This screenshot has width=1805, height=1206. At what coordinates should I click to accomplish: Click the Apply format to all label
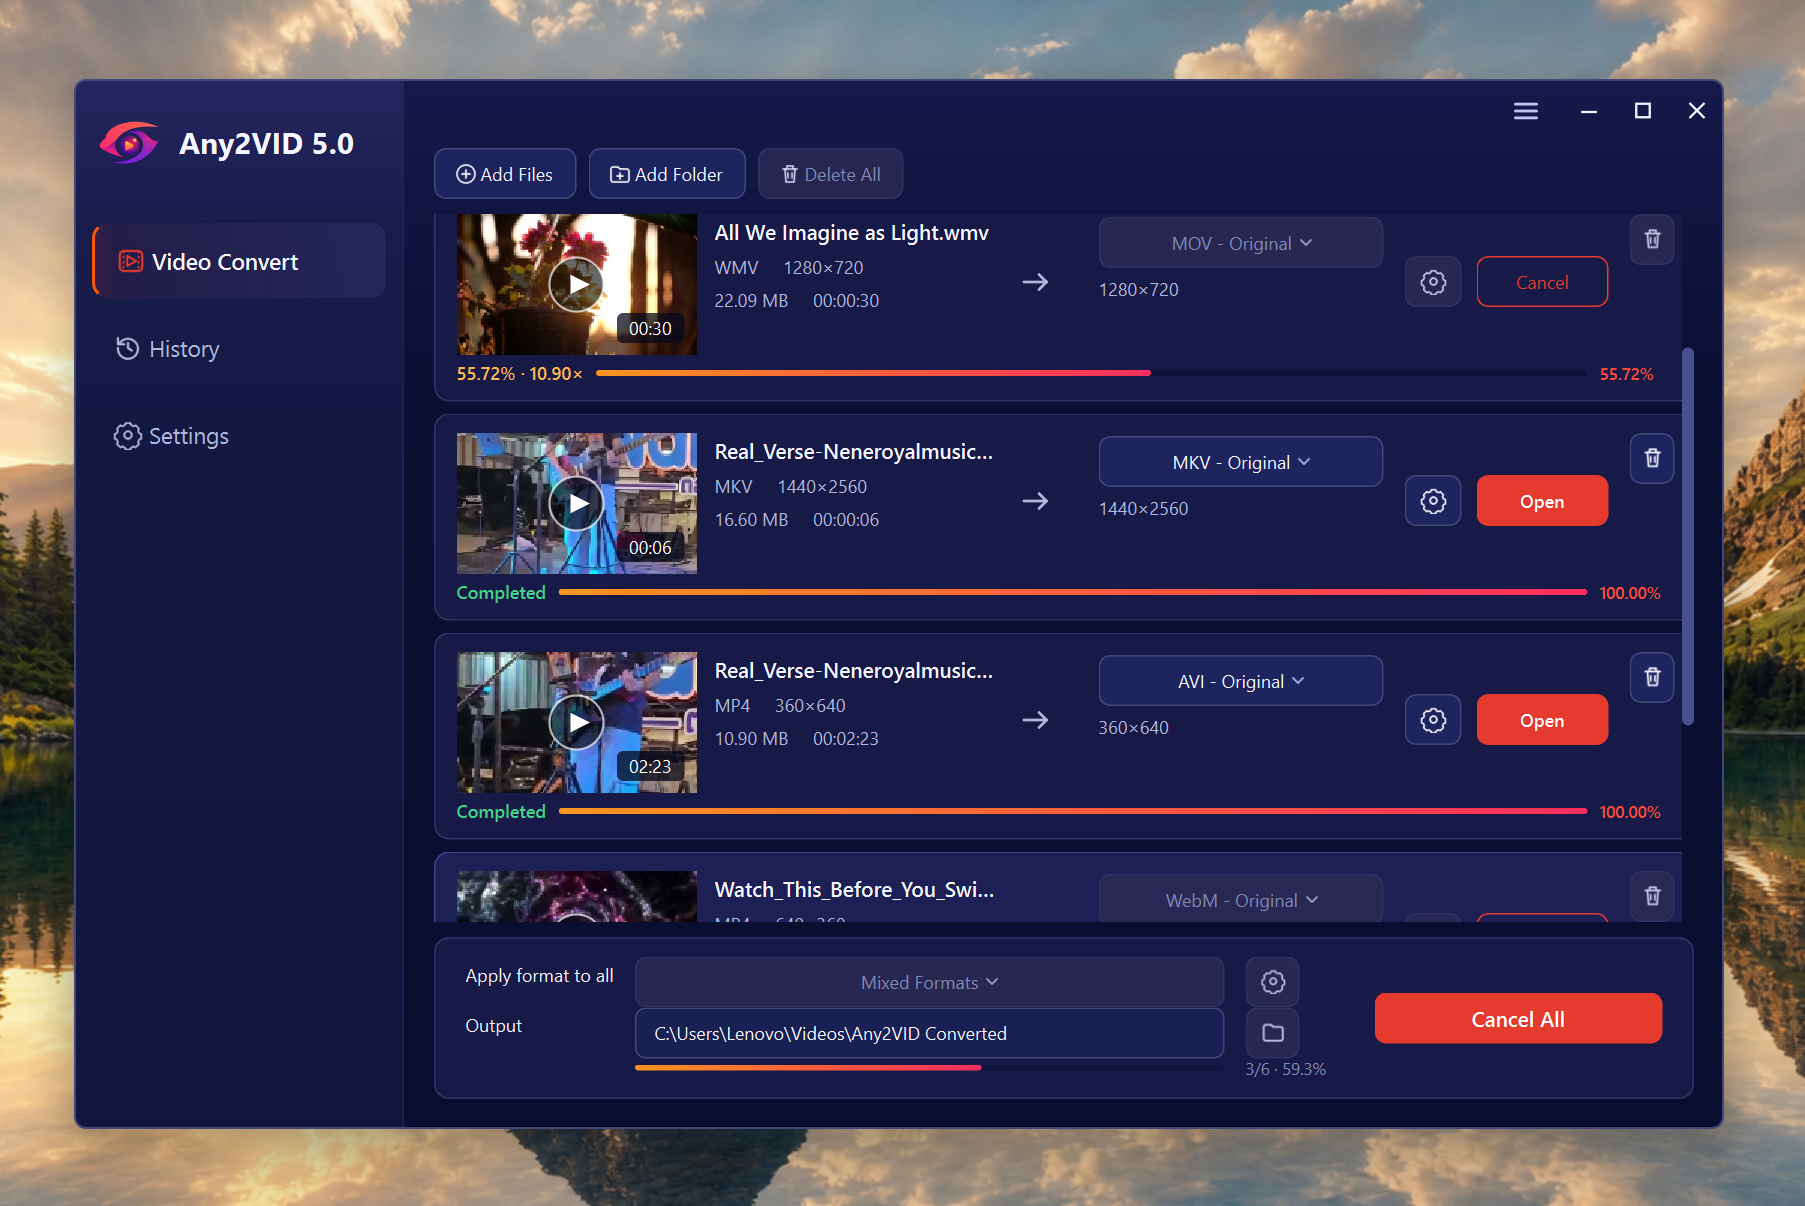tap(539, 976)
